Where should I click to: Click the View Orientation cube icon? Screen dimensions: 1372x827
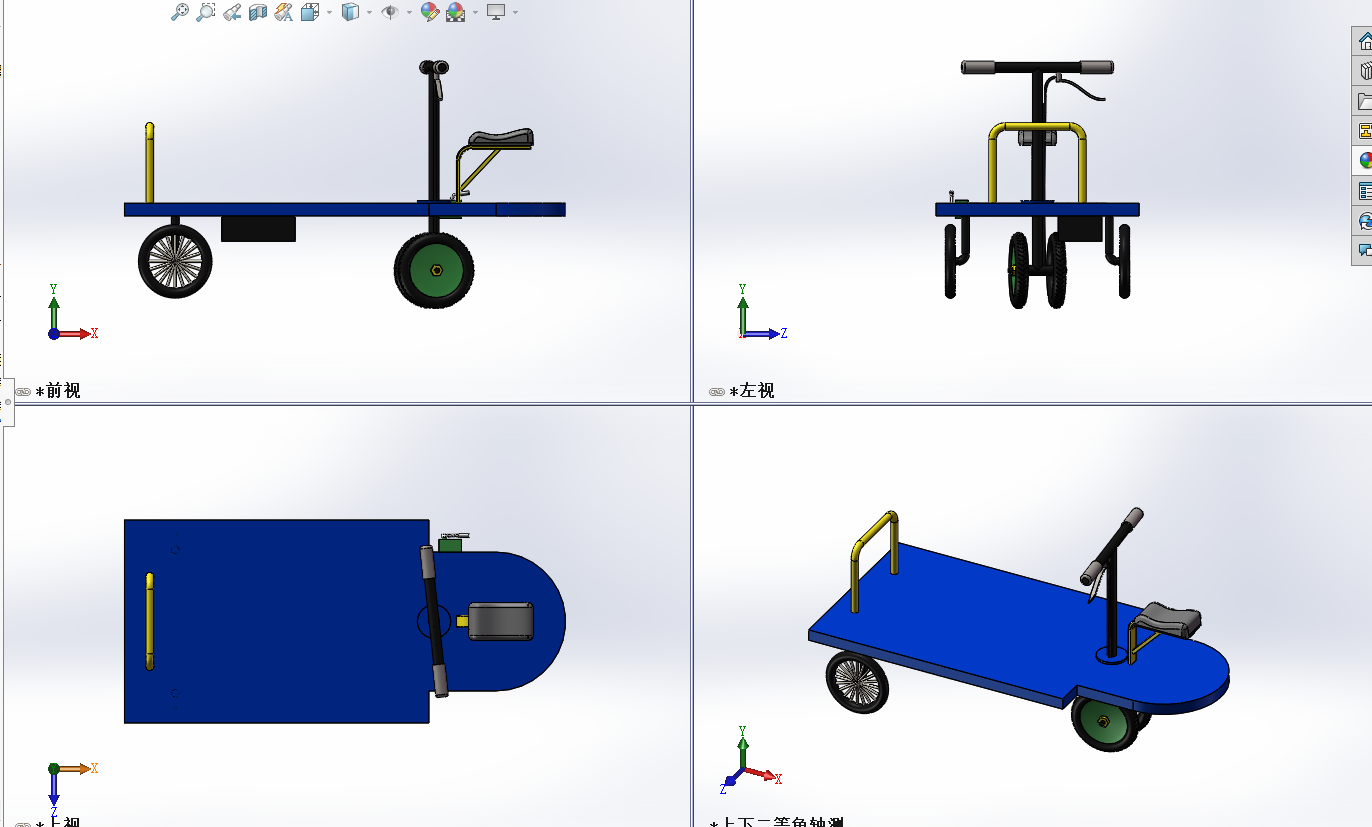point(310,12)
